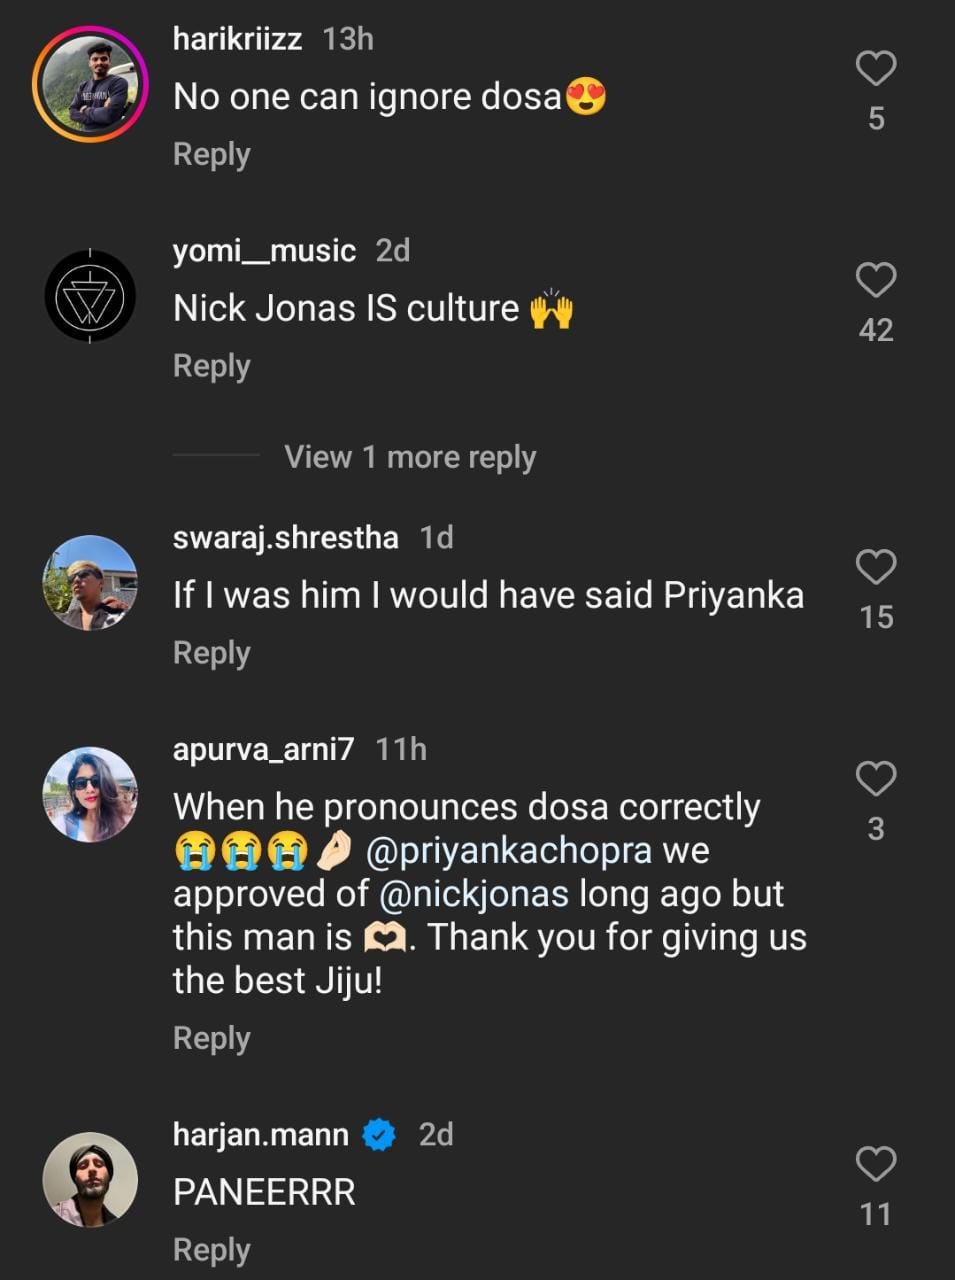Viewport: 955px width, 1280px height.
Task: Expand View 1 more reply
Action: [x=410, y=457]
